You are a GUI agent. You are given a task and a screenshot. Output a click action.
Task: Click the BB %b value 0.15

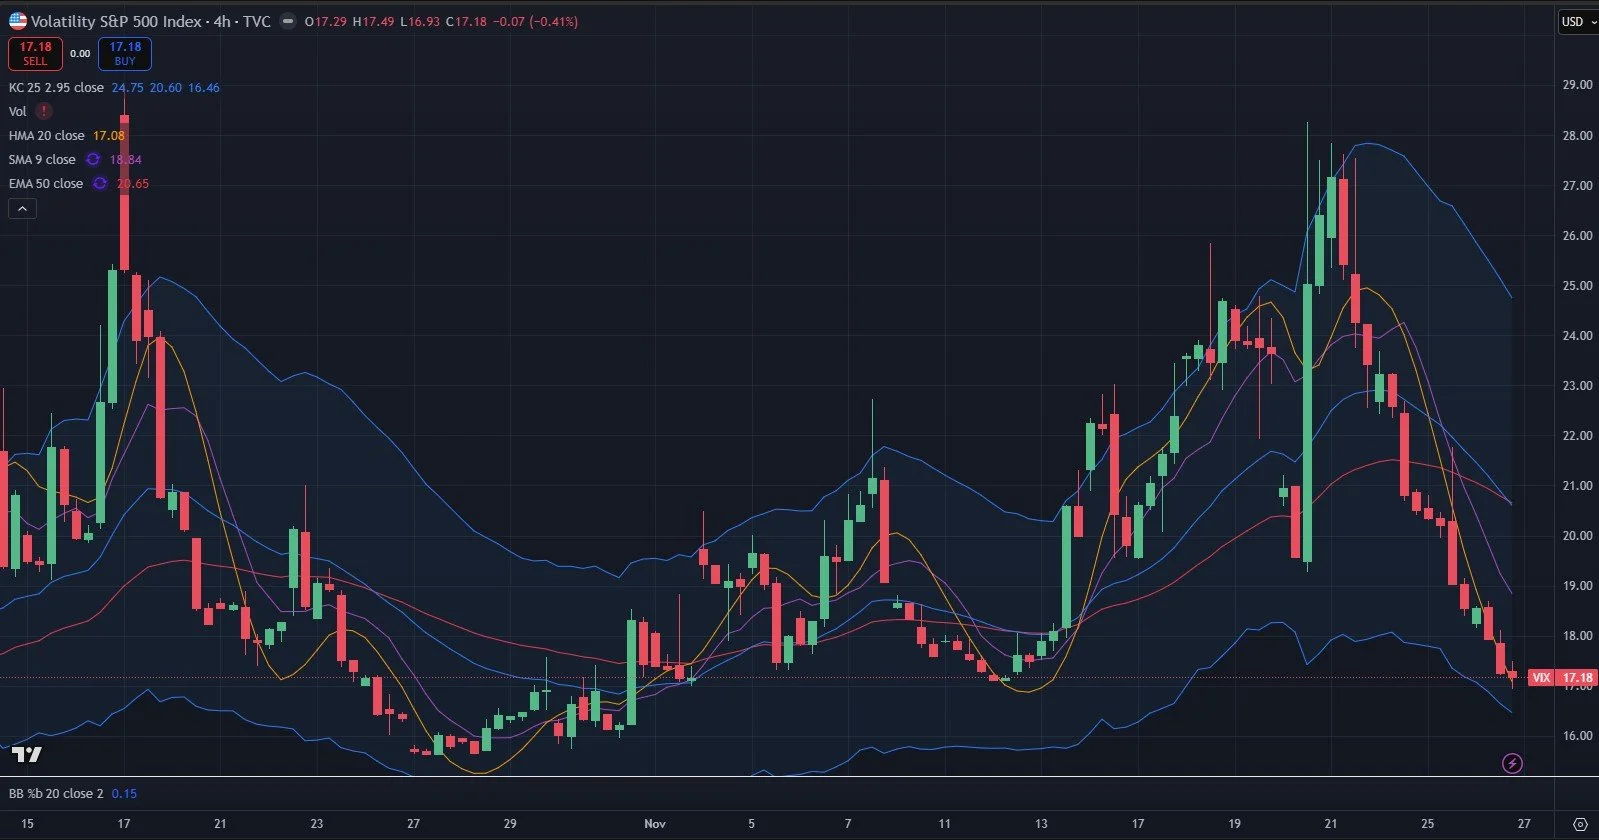click(124, 793)
